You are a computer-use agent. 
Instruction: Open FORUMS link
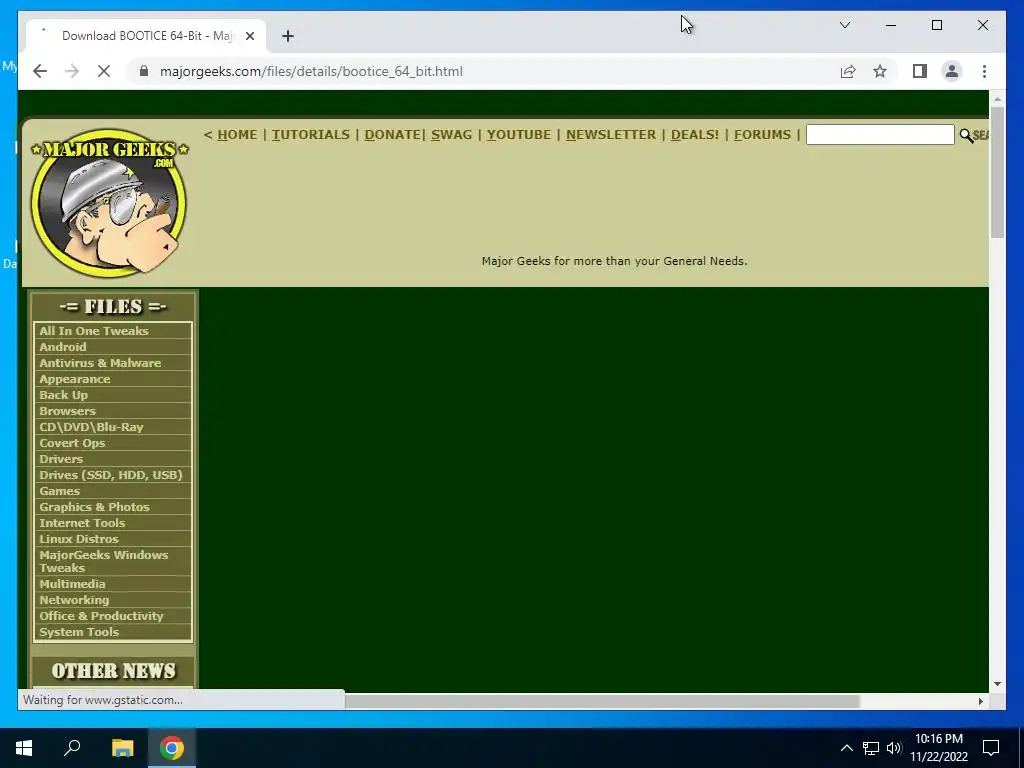pos(762,135)
